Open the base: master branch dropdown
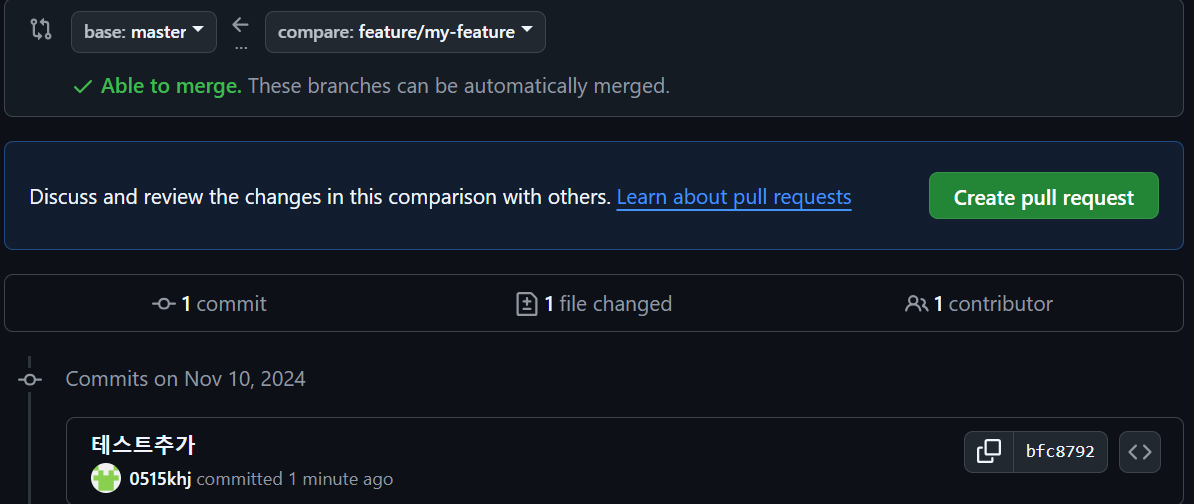 click(x=144, y=32)
